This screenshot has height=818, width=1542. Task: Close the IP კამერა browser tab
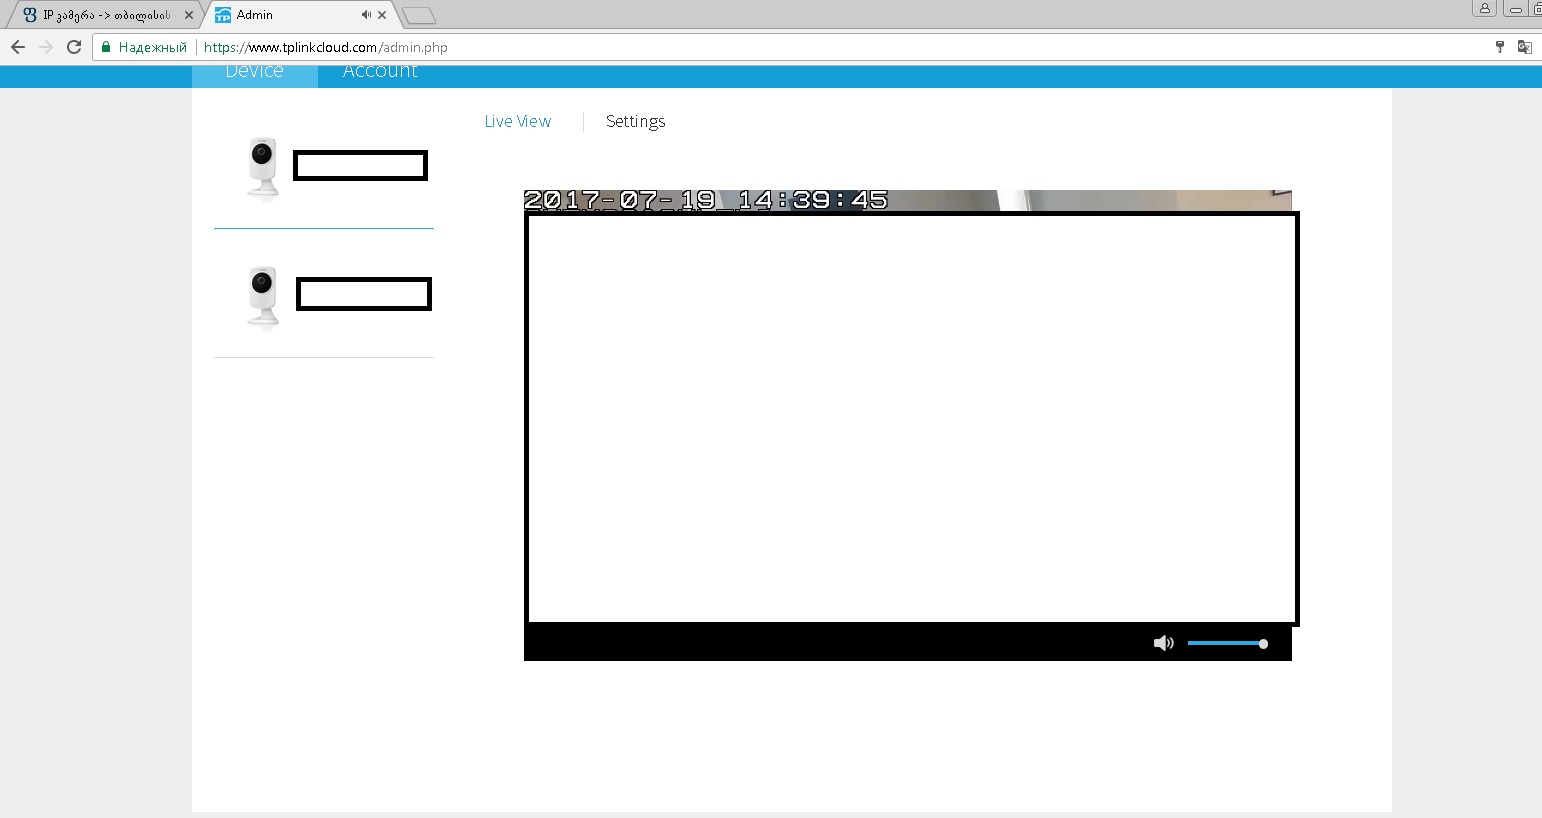coord(189,15)
